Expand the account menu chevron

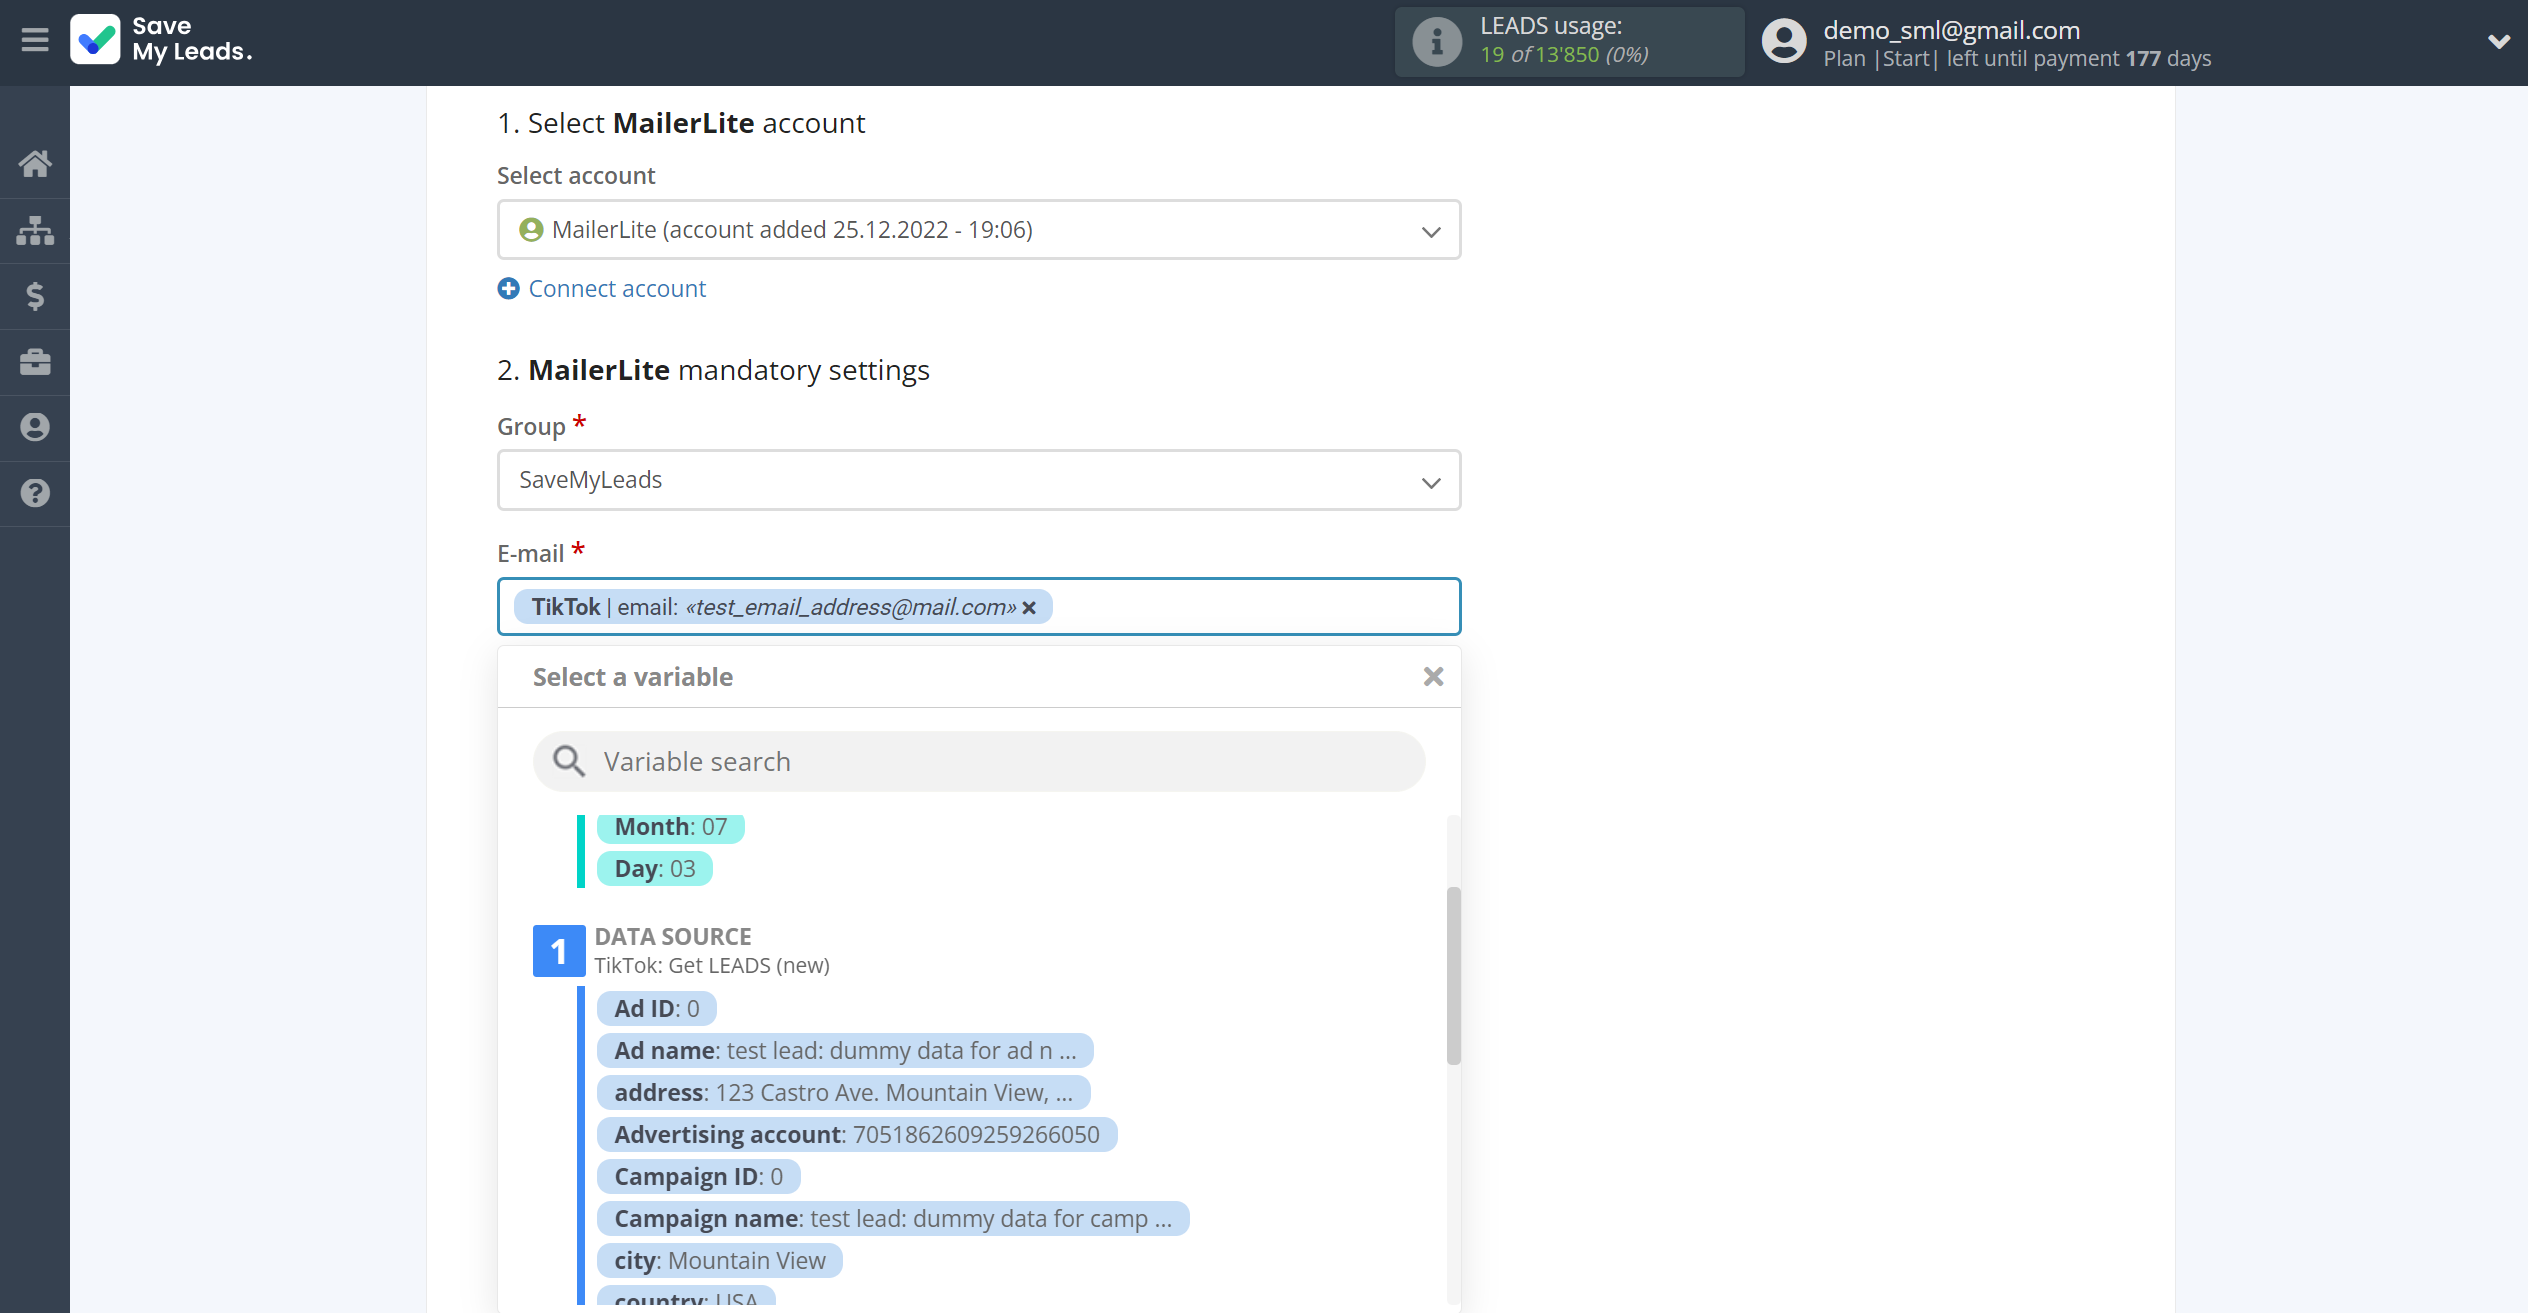tap(2498, 41)
